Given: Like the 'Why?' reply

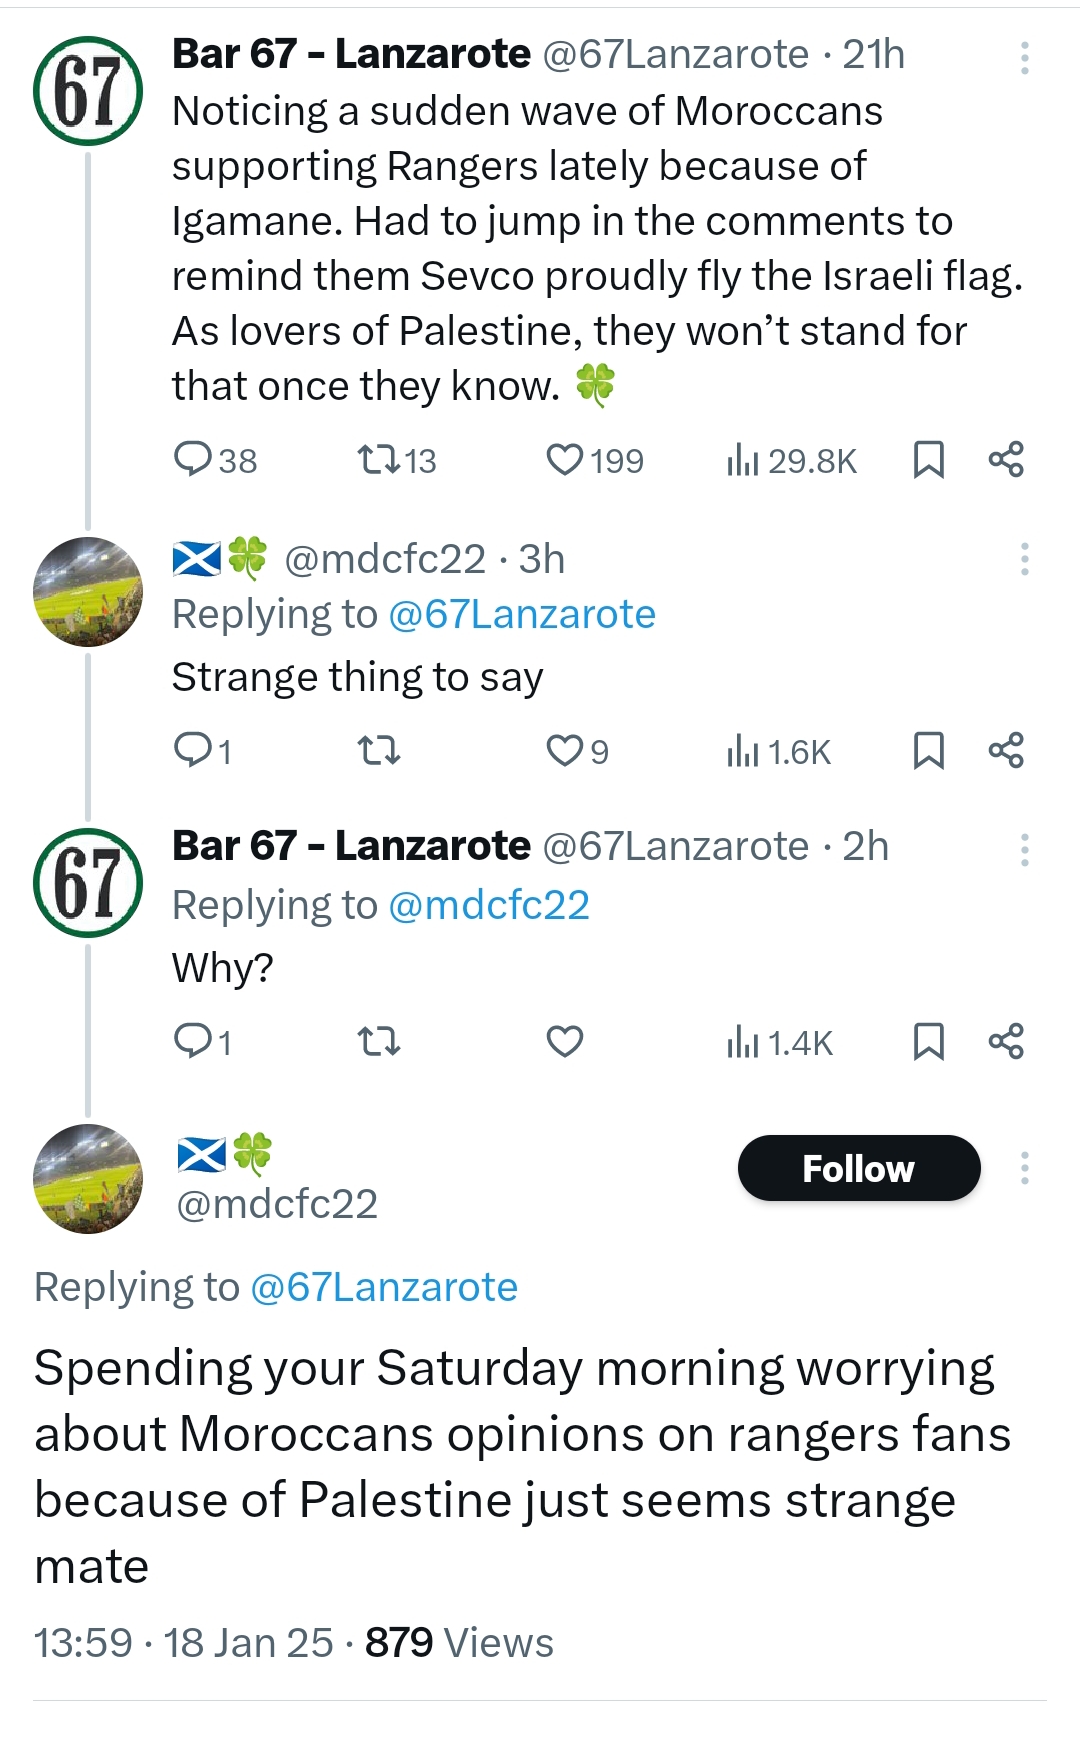Looking at the screenshot, I should [x=565, y=1042].
